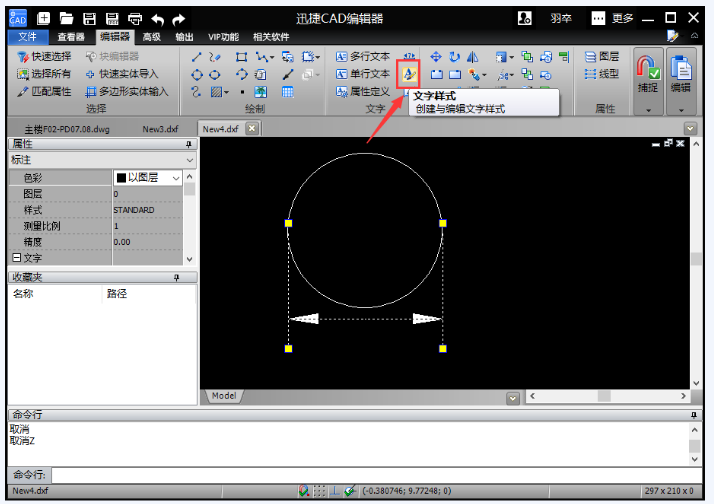Image resolution: width=714 pixels, height=504 pixels.
Task: Switch to the New3.dxf document tab
Action: click(x=160, y=129)
